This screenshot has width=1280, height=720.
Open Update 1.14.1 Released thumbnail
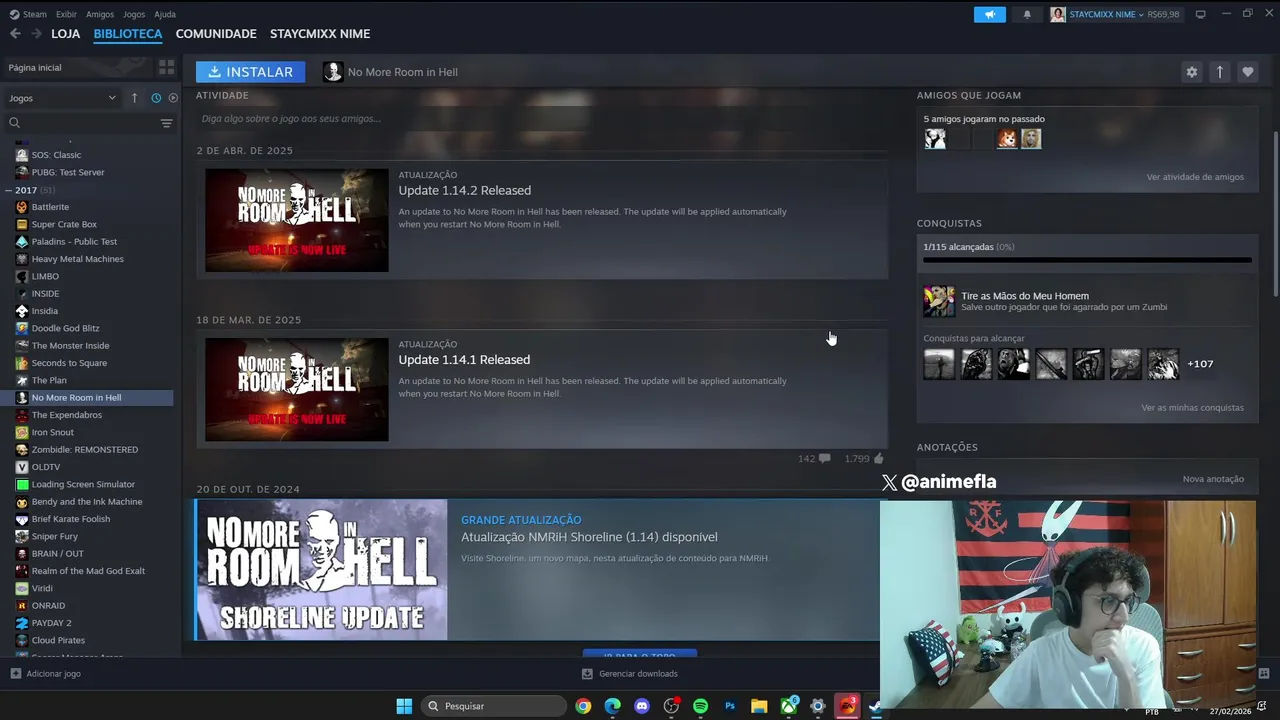[297, 390]
